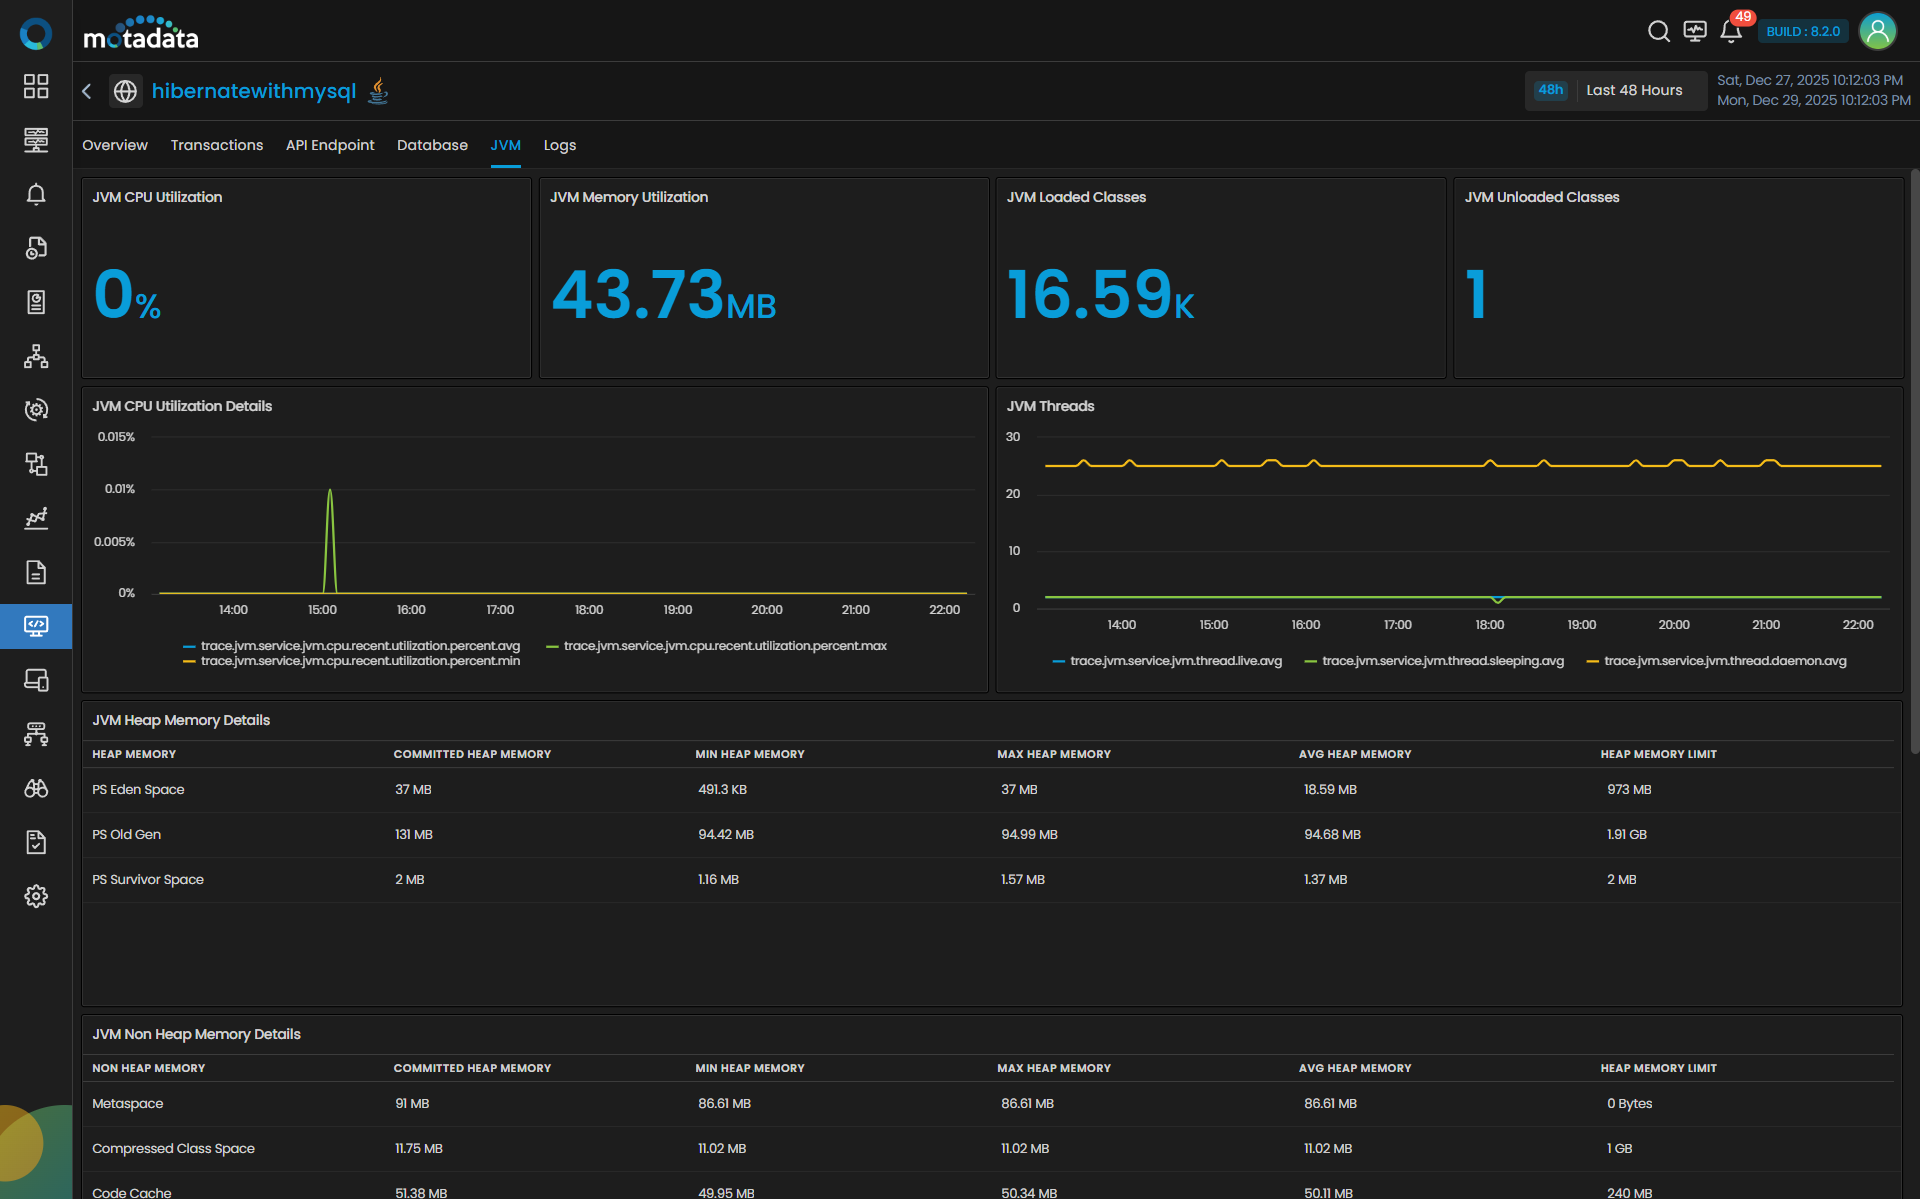
Task: Go back using the left chevron arrow
Action: click(x=87, y=91)
